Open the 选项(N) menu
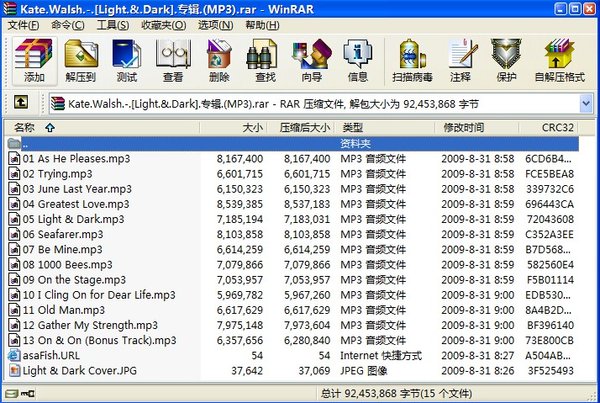Screen dimensions: 600x403 pos(215,25)
